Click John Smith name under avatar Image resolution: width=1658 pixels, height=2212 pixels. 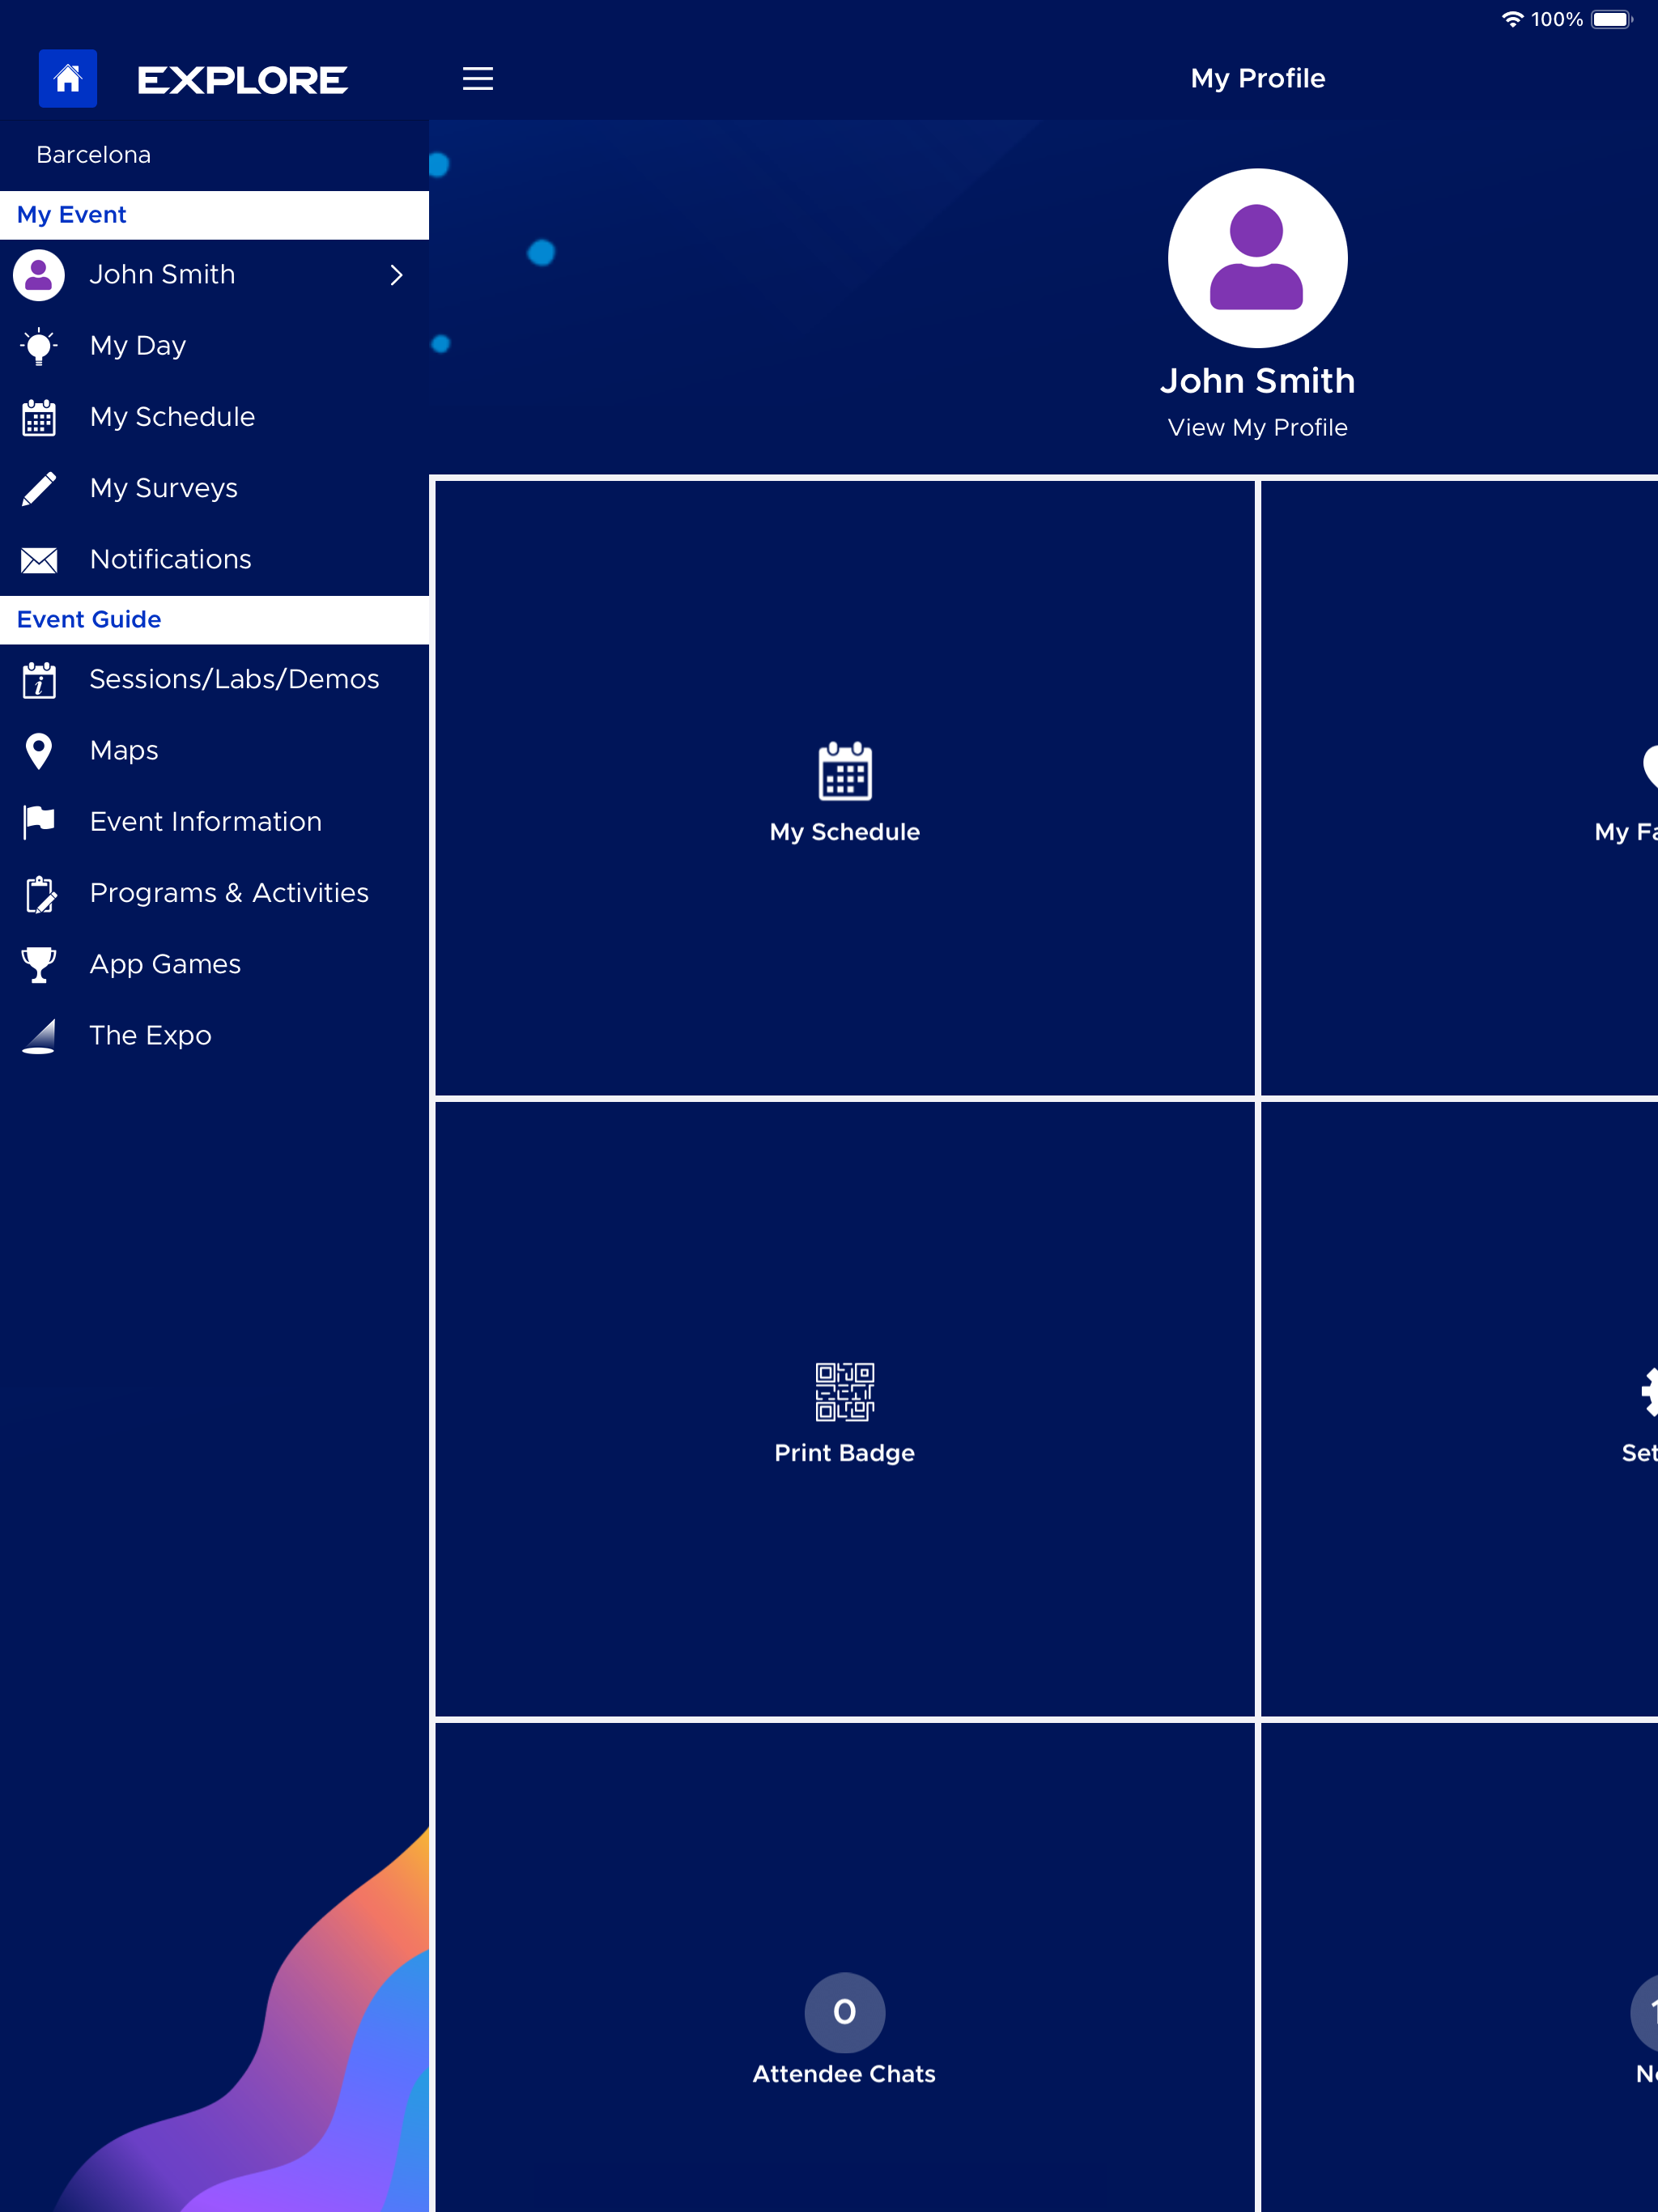[1257, 381]
